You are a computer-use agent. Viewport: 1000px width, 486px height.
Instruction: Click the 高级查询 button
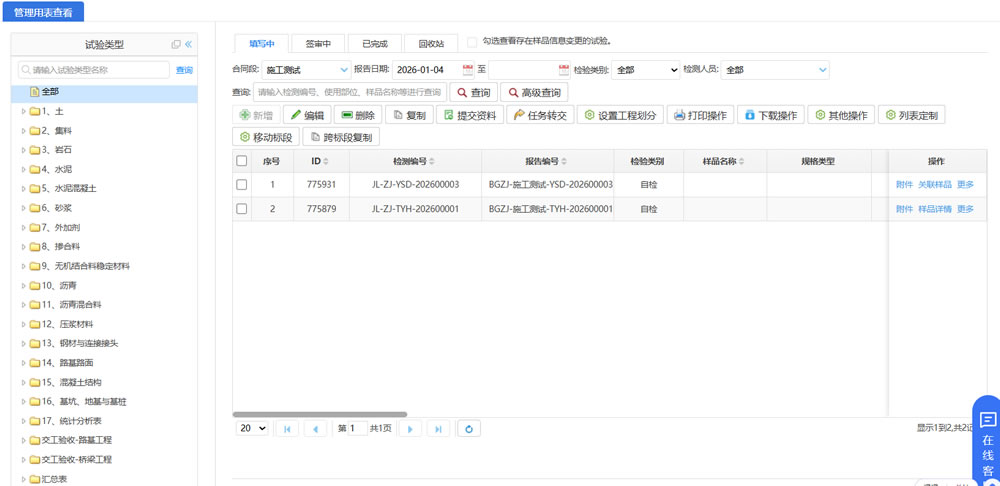[534, 92]
